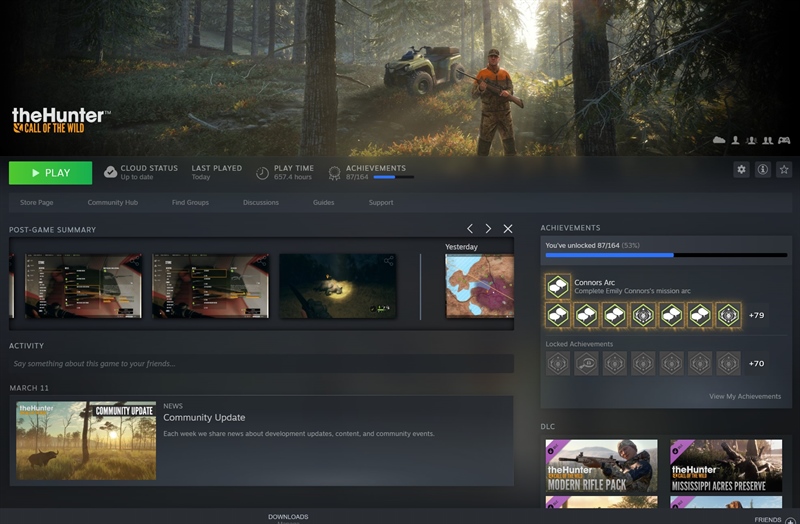The height and width of the screenshot is (524, 800).
Task: Go to next post-game summary item
Action: [x=488, y=229]
